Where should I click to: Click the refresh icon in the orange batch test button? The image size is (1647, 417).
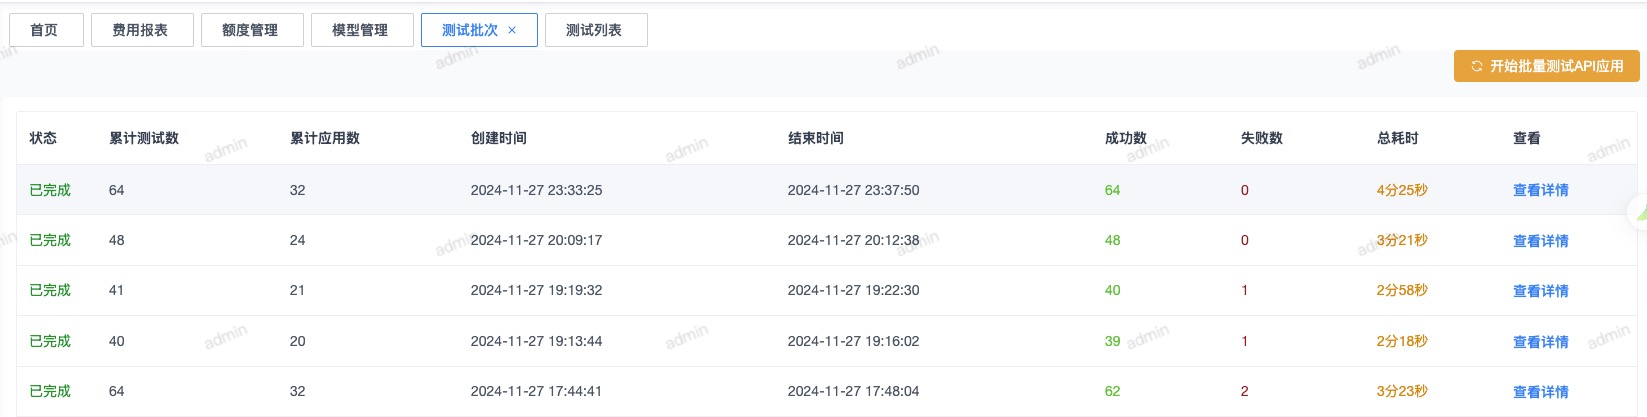pos(1476,66)
